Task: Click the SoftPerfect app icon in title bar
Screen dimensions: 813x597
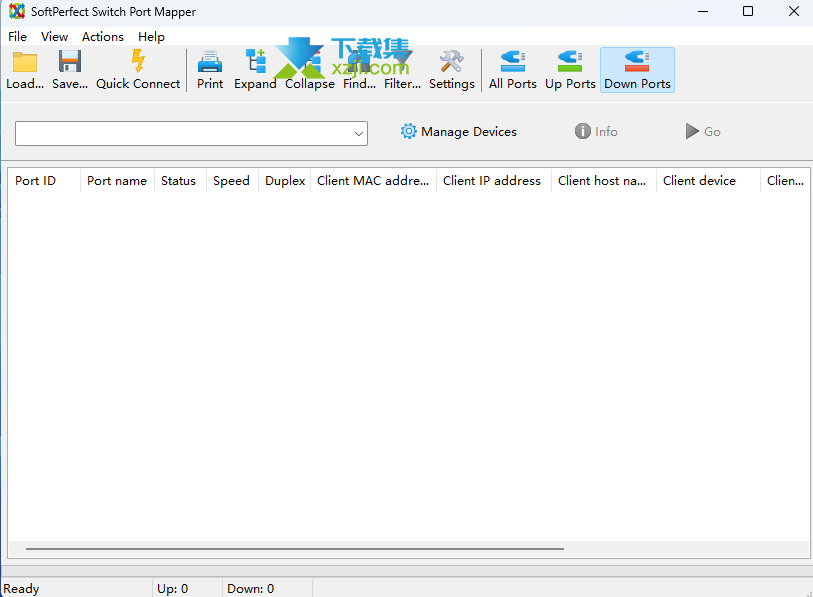Action: click(17, 11)
